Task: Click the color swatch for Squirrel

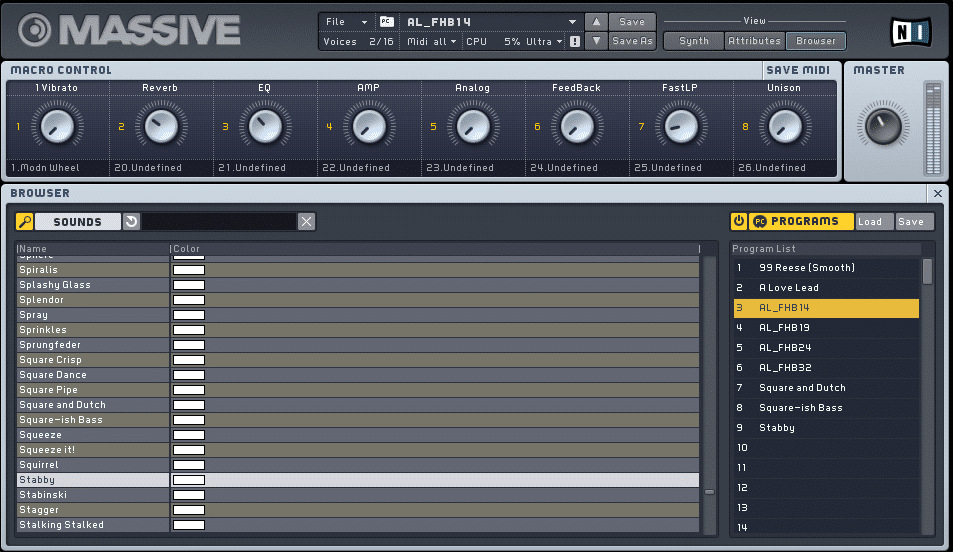Action: pos(189,465)
